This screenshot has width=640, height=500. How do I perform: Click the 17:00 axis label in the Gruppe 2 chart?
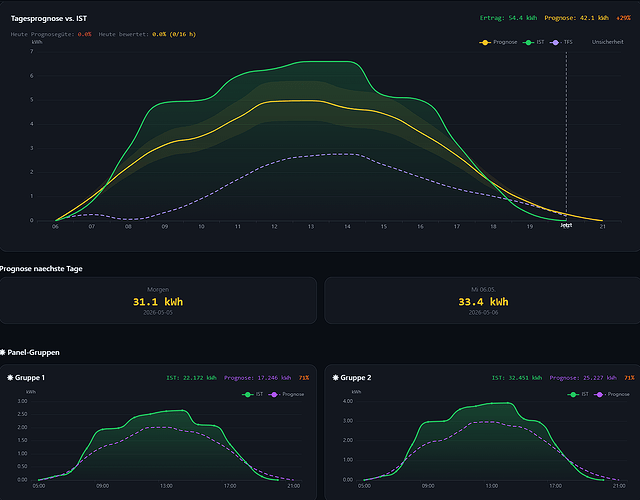pos(555,486)
